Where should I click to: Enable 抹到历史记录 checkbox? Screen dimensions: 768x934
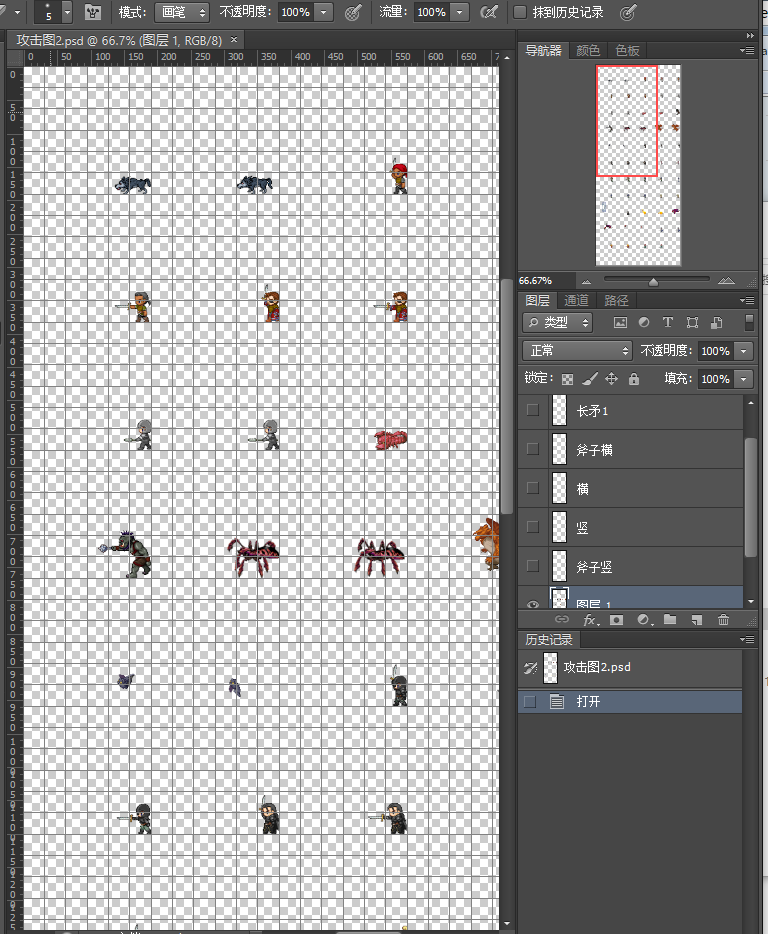520,12
